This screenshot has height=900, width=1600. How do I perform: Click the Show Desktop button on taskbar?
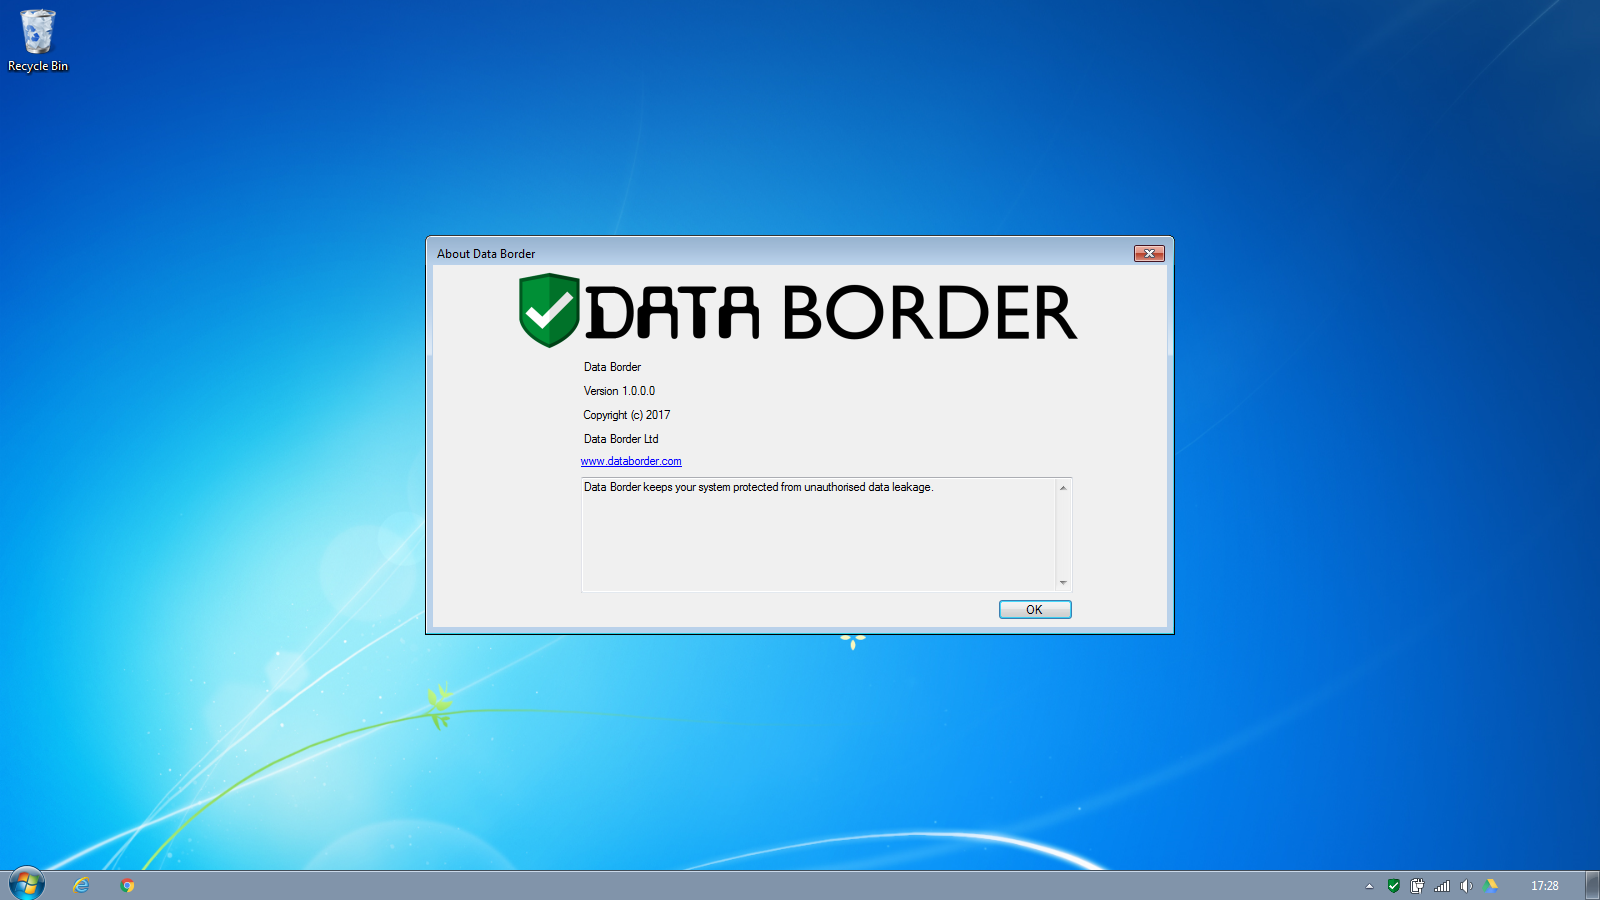coord(1592,886)
